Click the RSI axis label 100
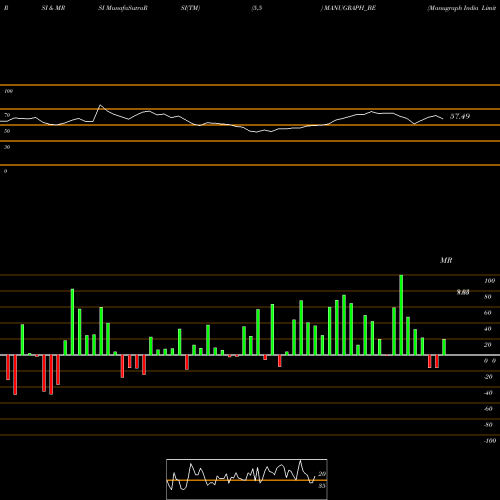Viewport: 500px width, 500px height. pos(8,91)
